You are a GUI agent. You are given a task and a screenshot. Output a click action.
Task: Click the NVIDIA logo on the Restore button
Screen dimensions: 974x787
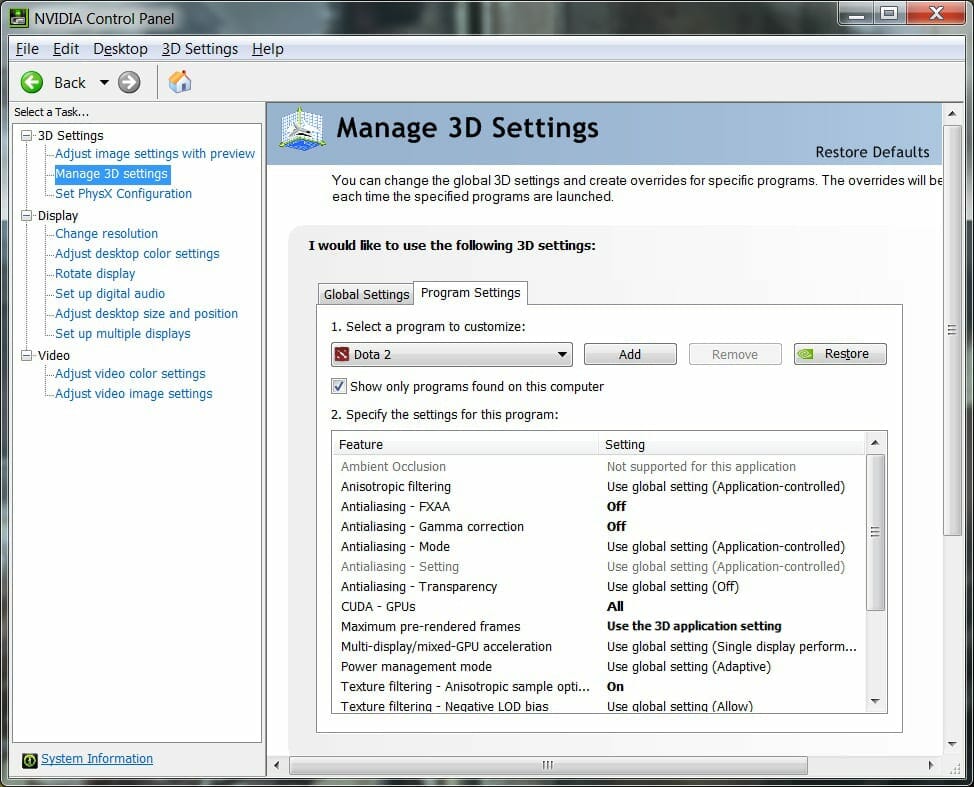coord(810,354)
